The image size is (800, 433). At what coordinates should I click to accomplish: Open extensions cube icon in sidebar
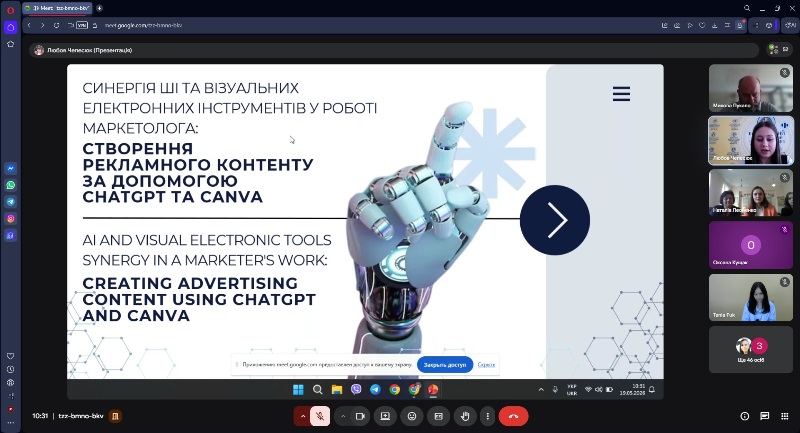10,383
